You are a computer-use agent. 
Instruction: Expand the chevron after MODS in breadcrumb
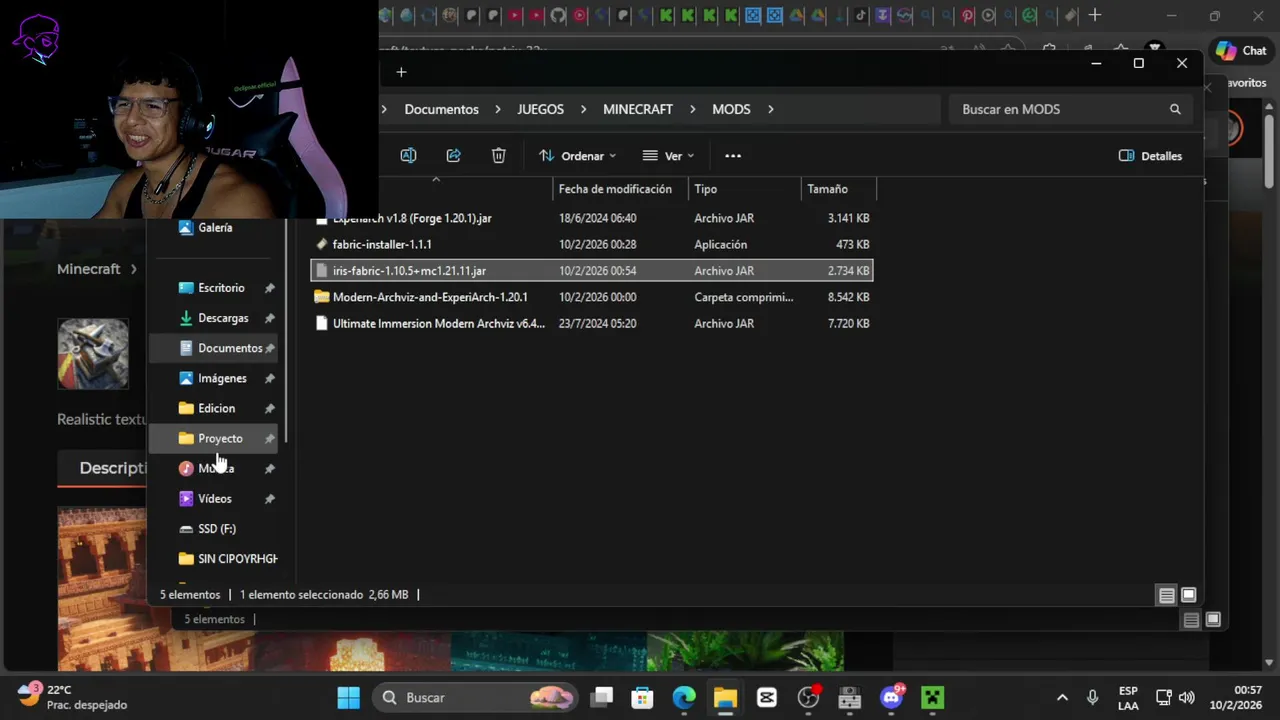770,109
